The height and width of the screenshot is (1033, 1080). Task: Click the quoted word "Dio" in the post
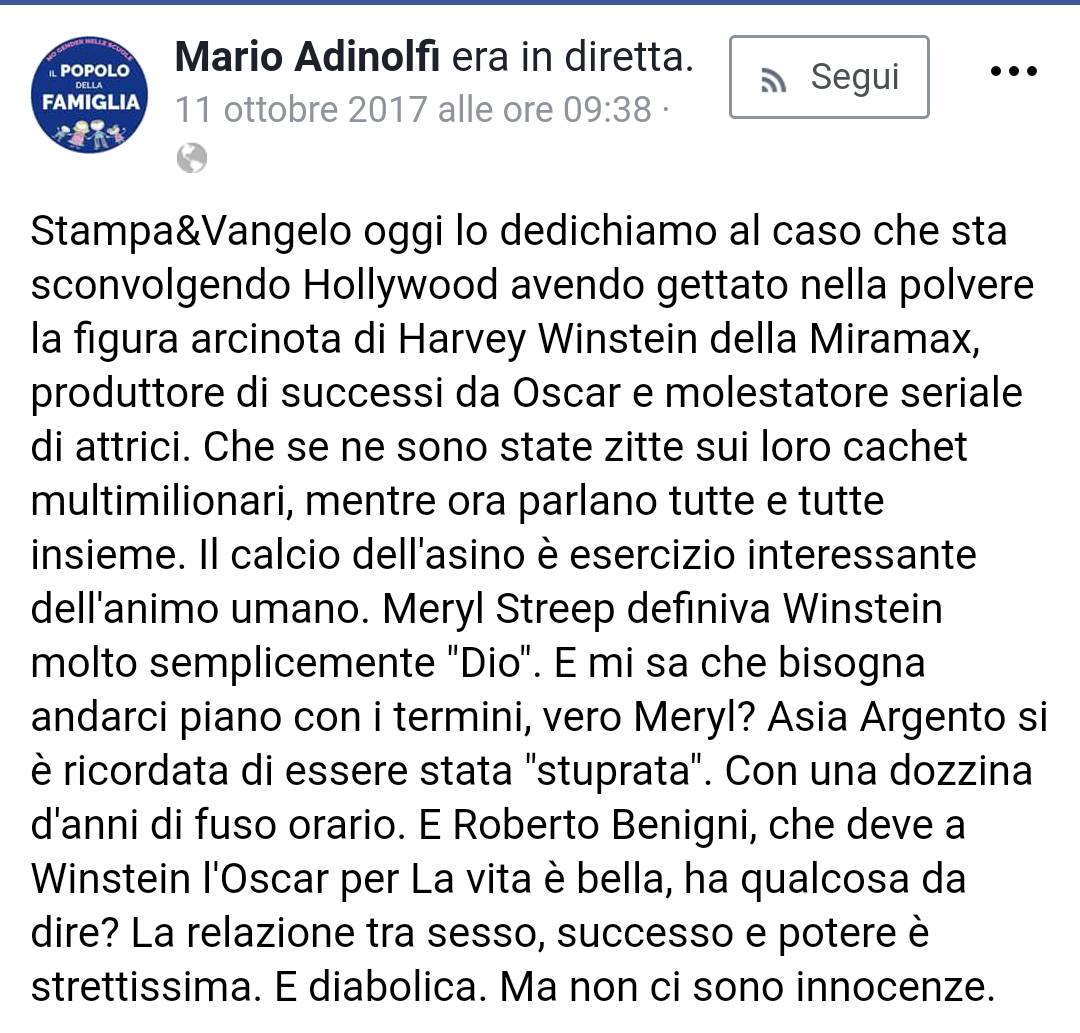[x=488, y=662]
